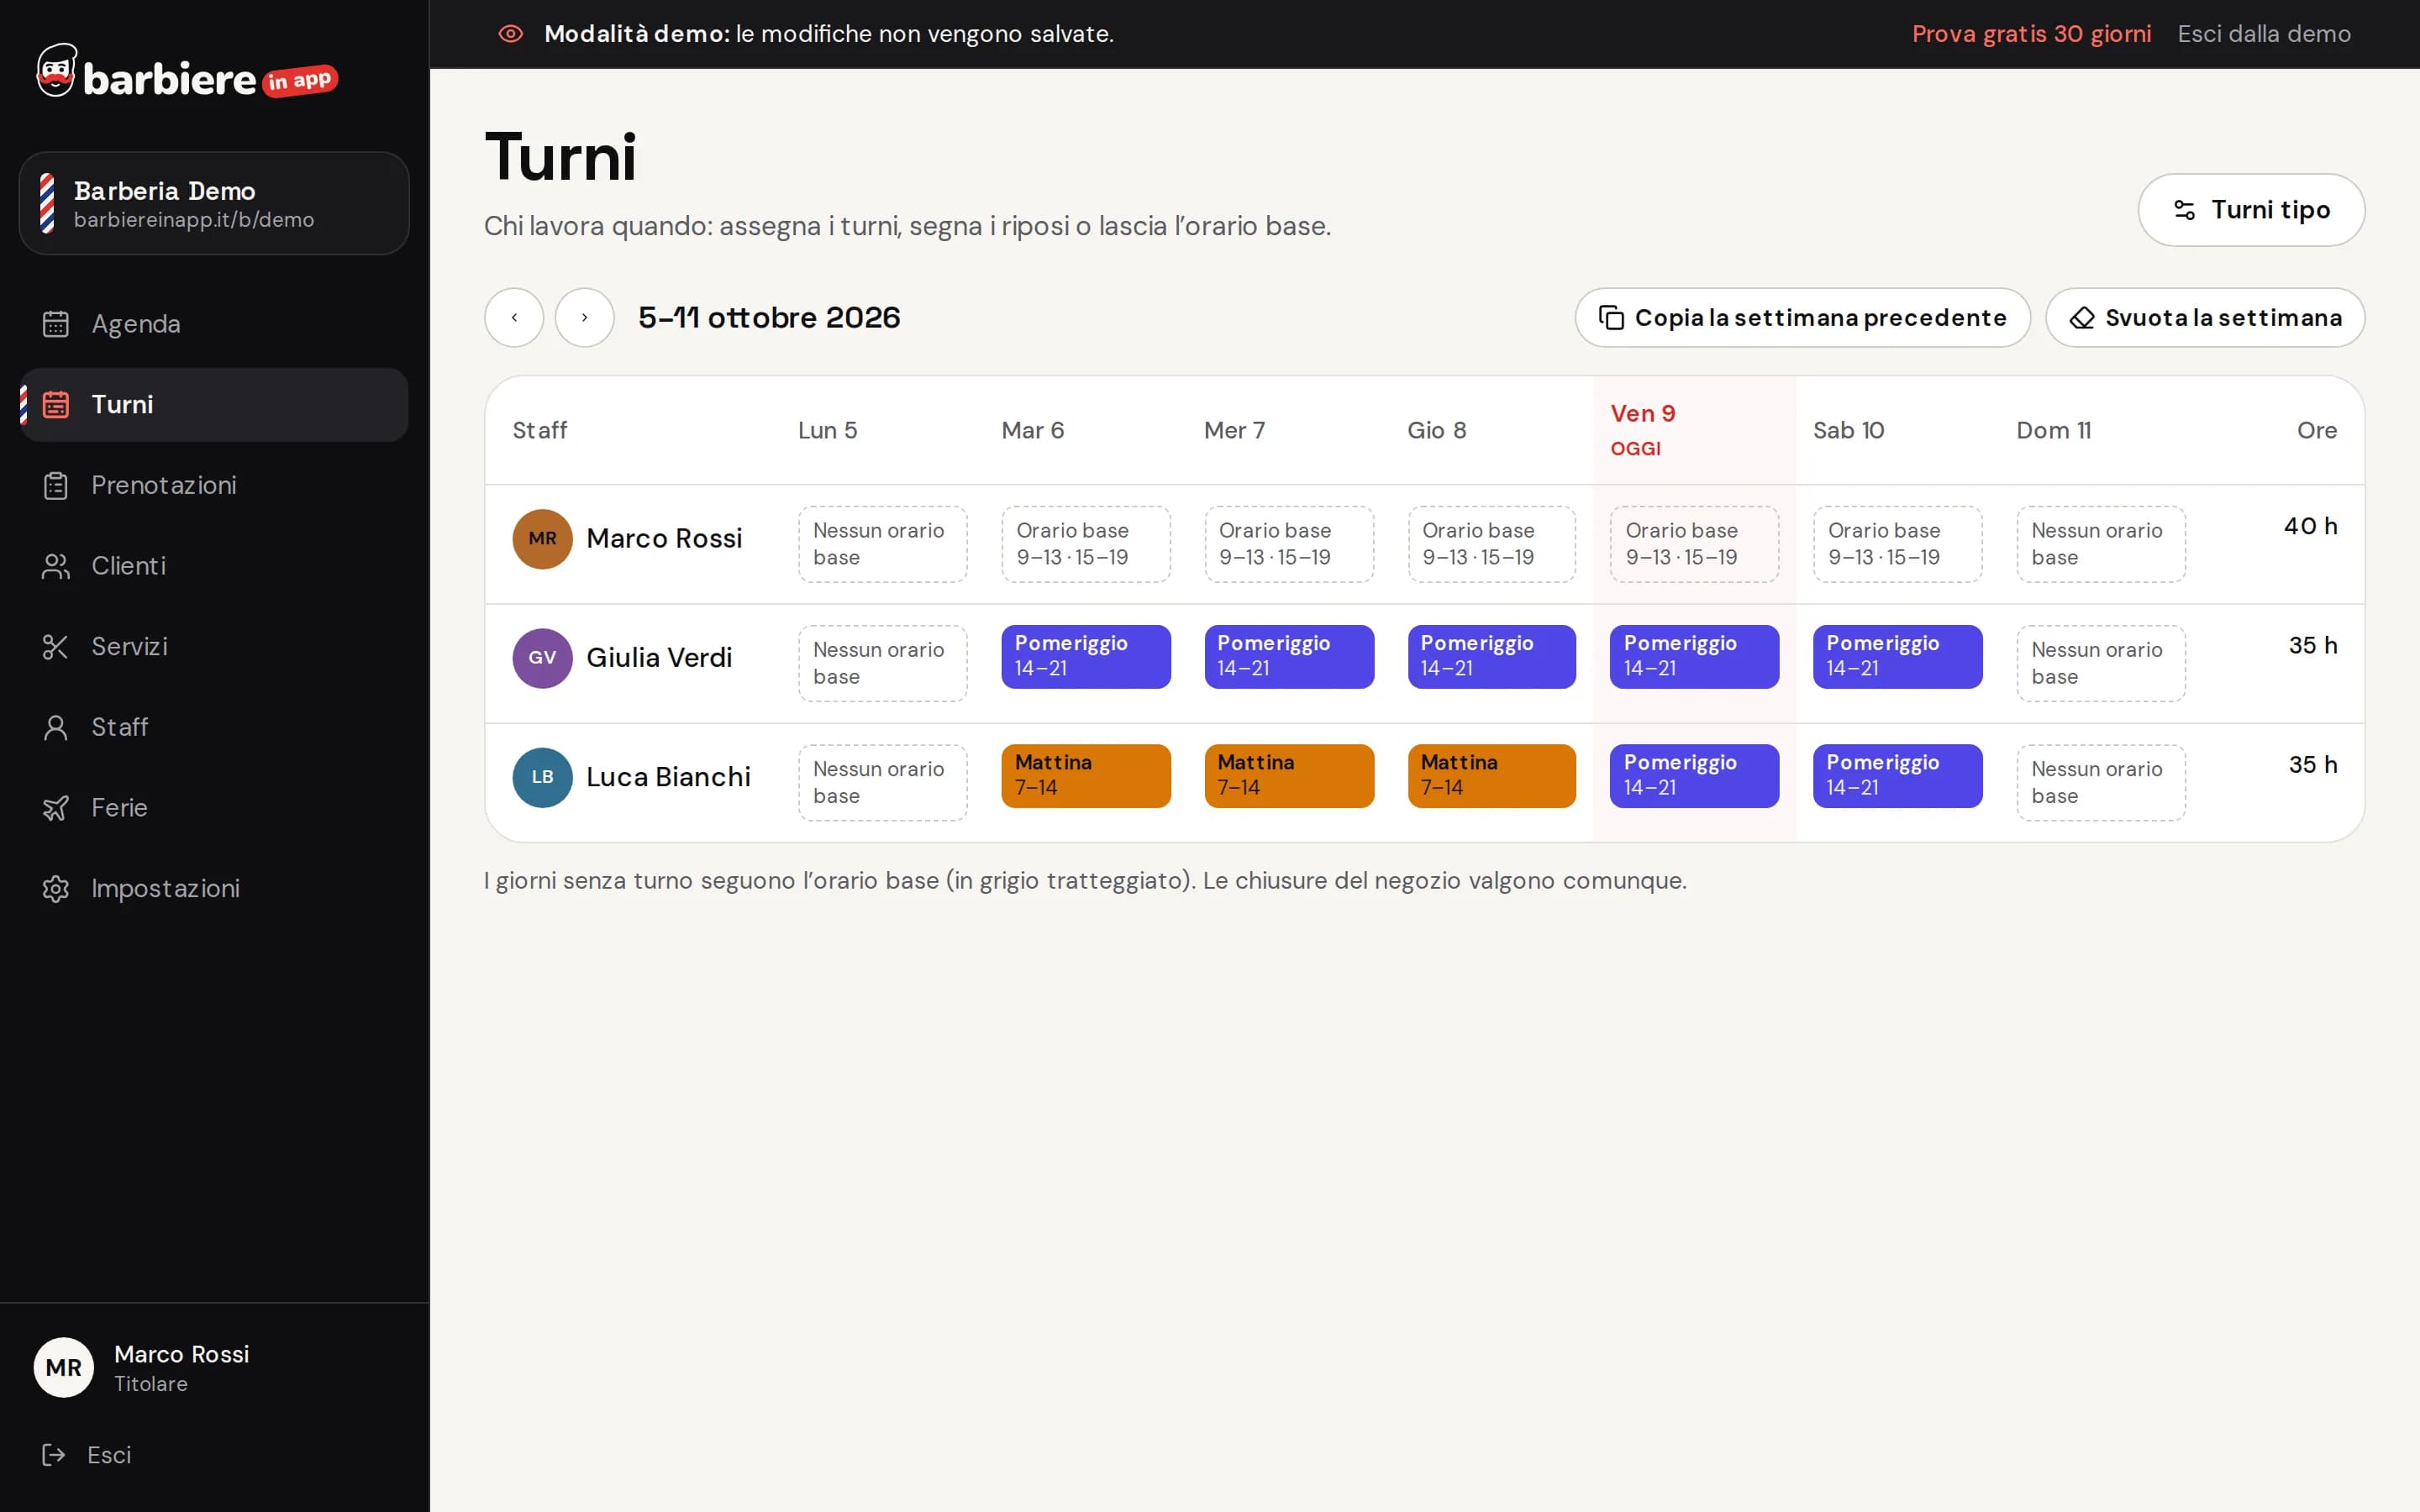Click the Impostazioni gear icon
The image size is (2420, 1512).
56,888
